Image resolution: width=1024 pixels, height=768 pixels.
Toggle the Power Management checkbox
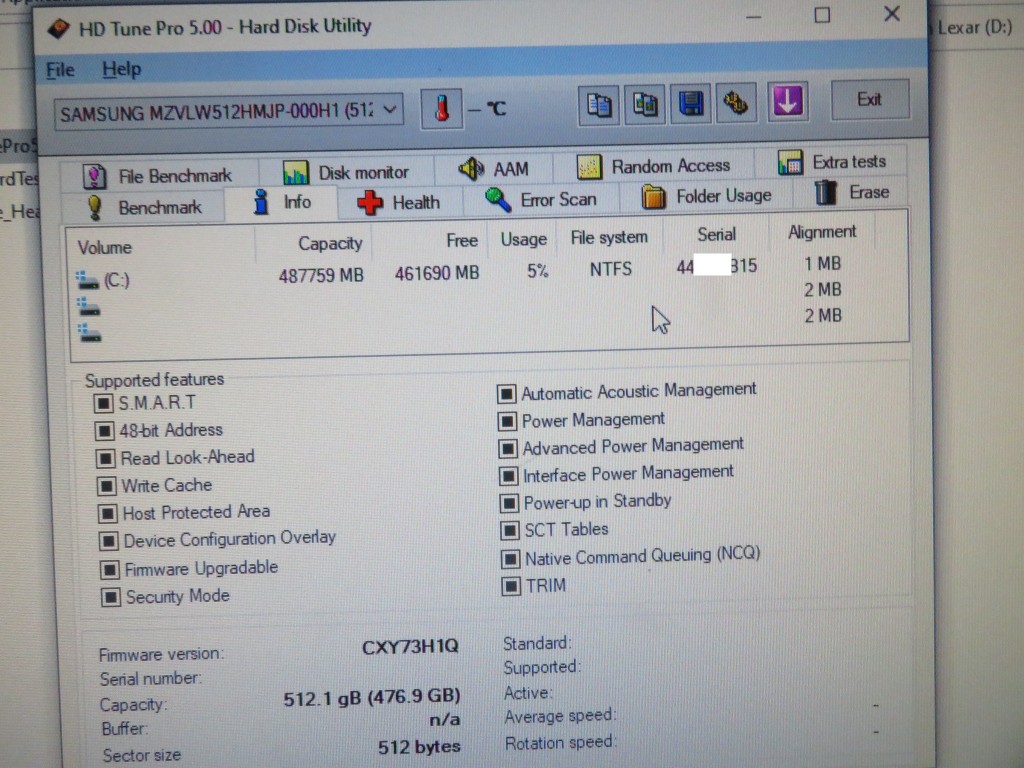point(507,421)
